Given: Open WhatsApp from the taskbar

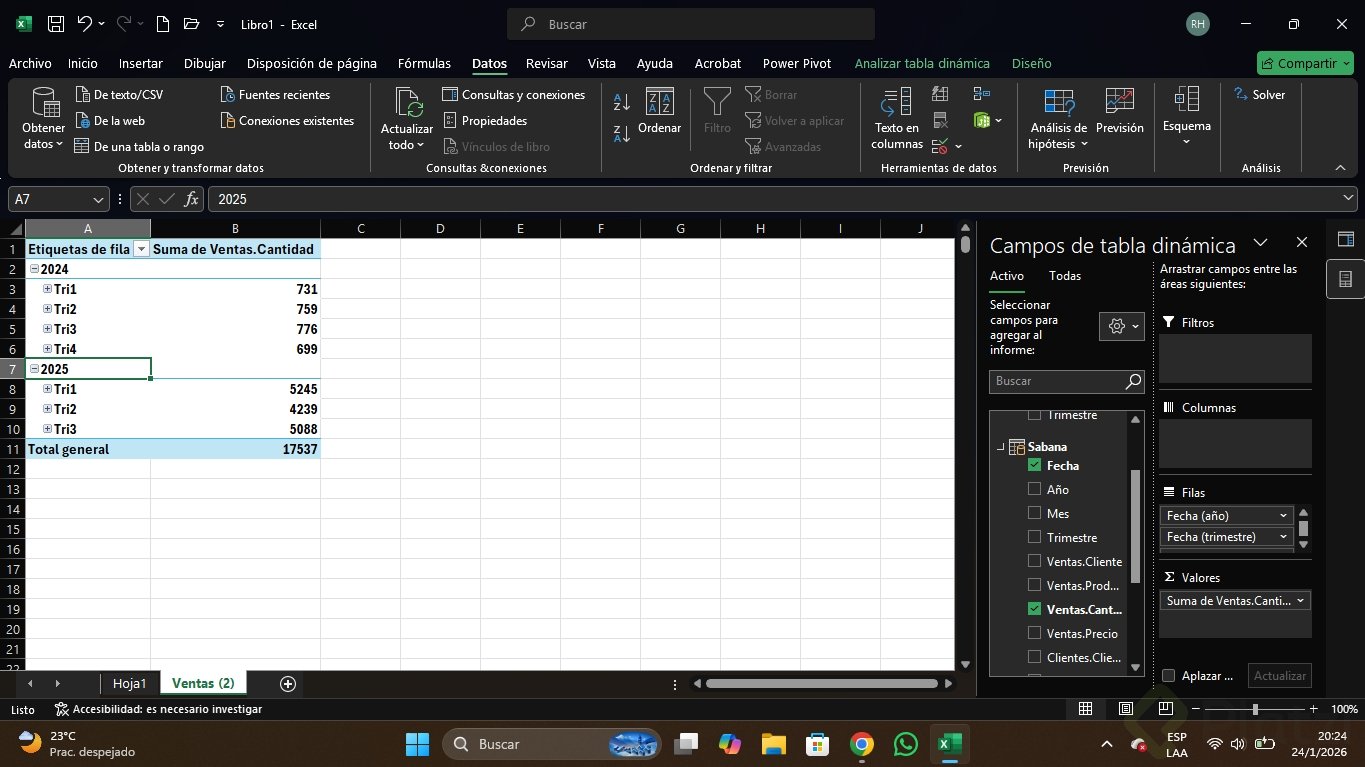Looking at the screenshot, I should (905, 744).
